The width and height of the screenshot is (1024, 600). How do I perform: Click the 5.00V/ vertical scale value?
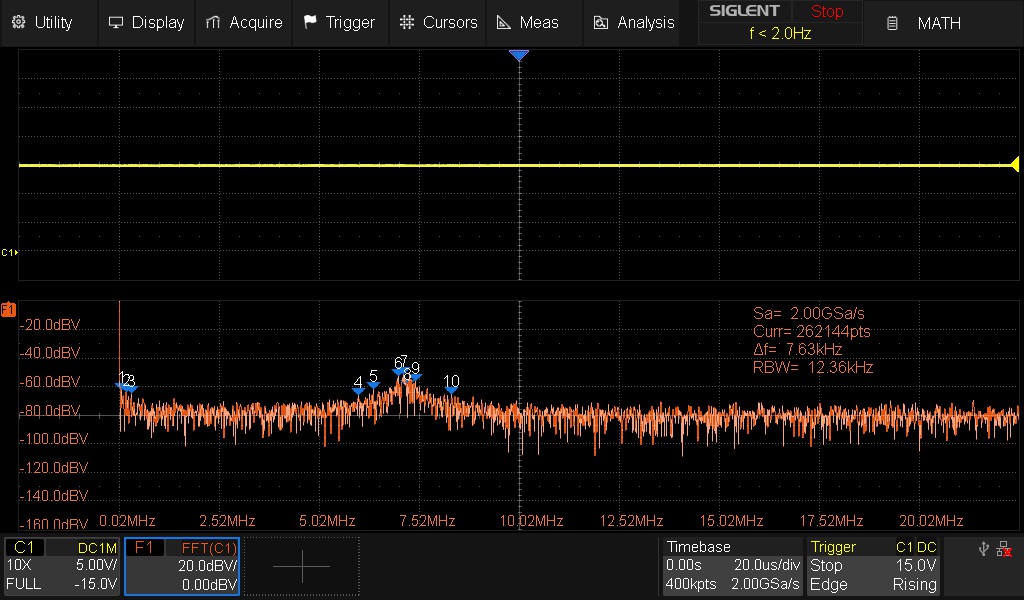point(97,565)
